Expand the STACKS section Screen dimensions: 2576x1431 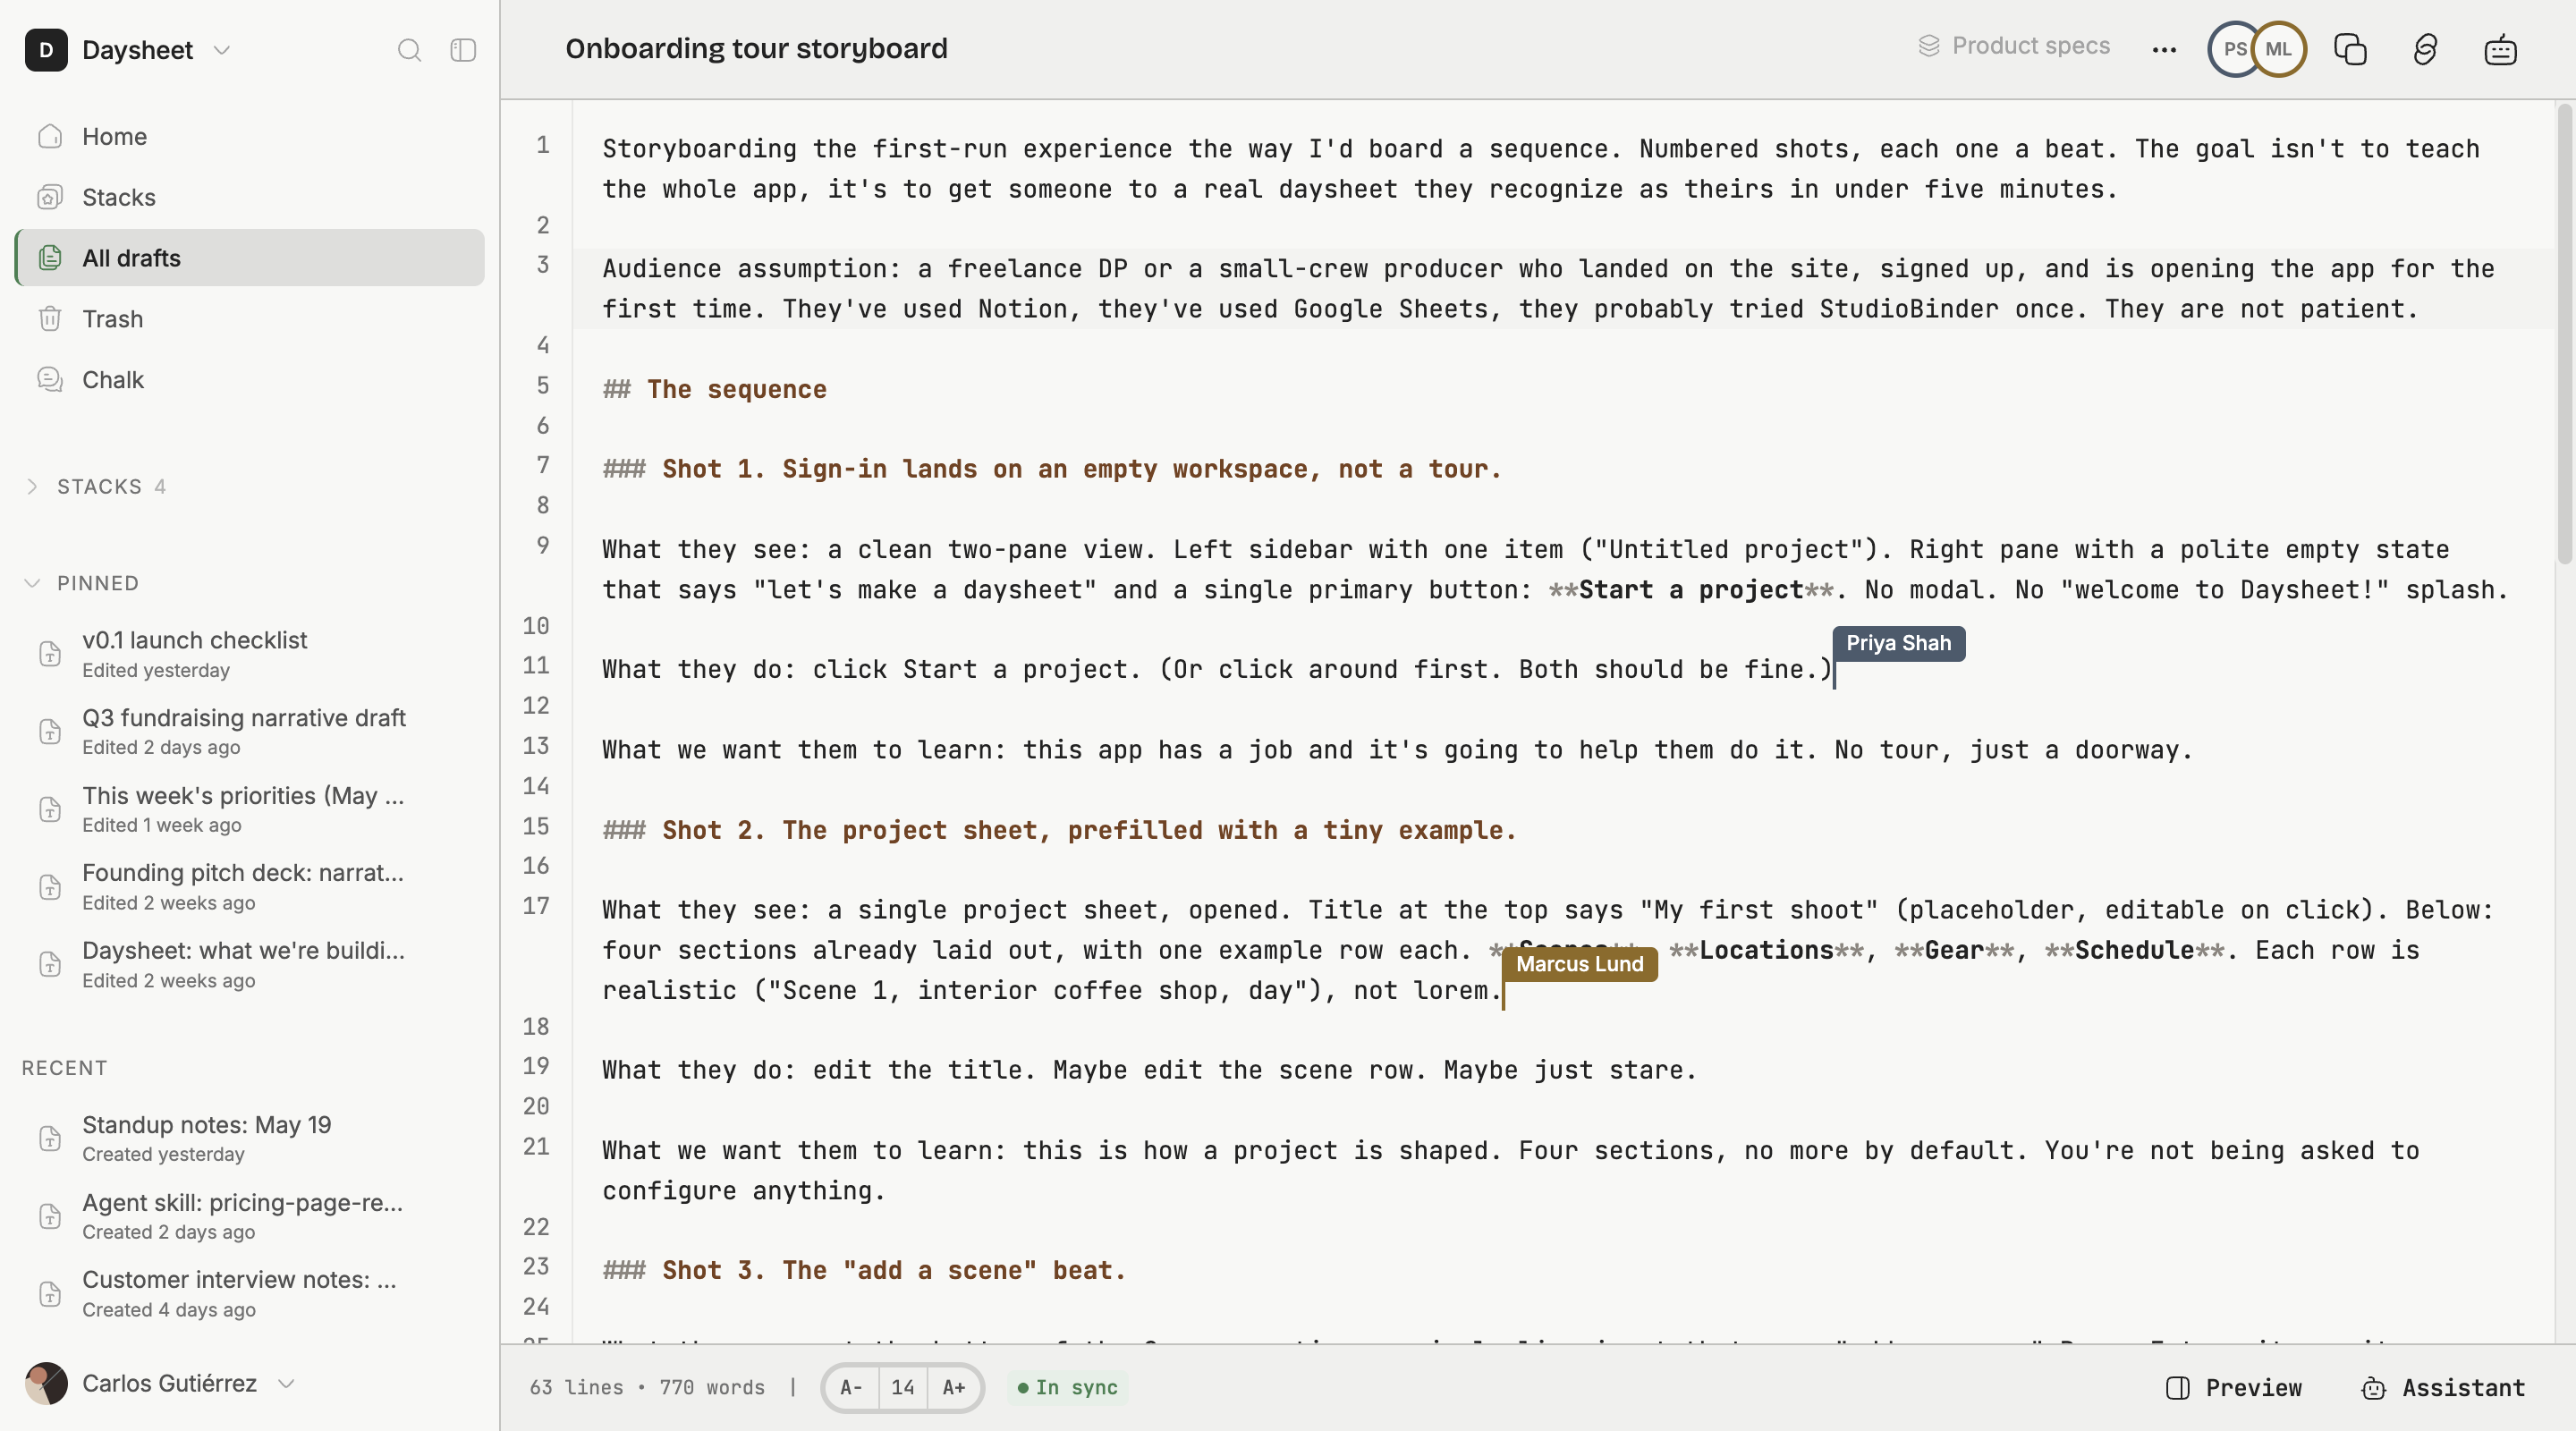(x=32, y=487)
